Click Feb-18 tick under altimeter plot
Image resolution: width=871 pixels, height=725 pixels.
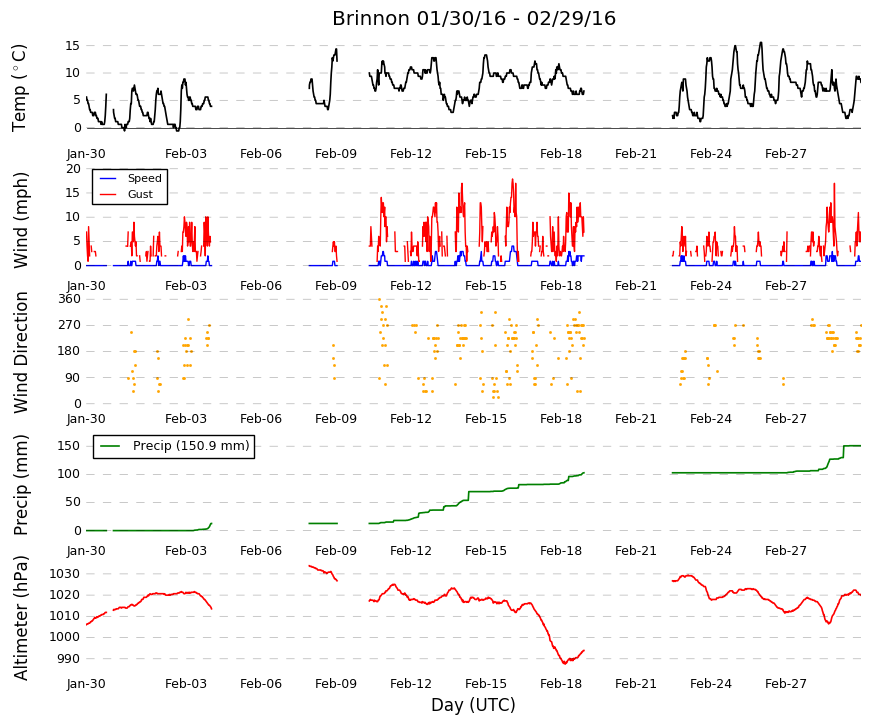coord(560,684)
